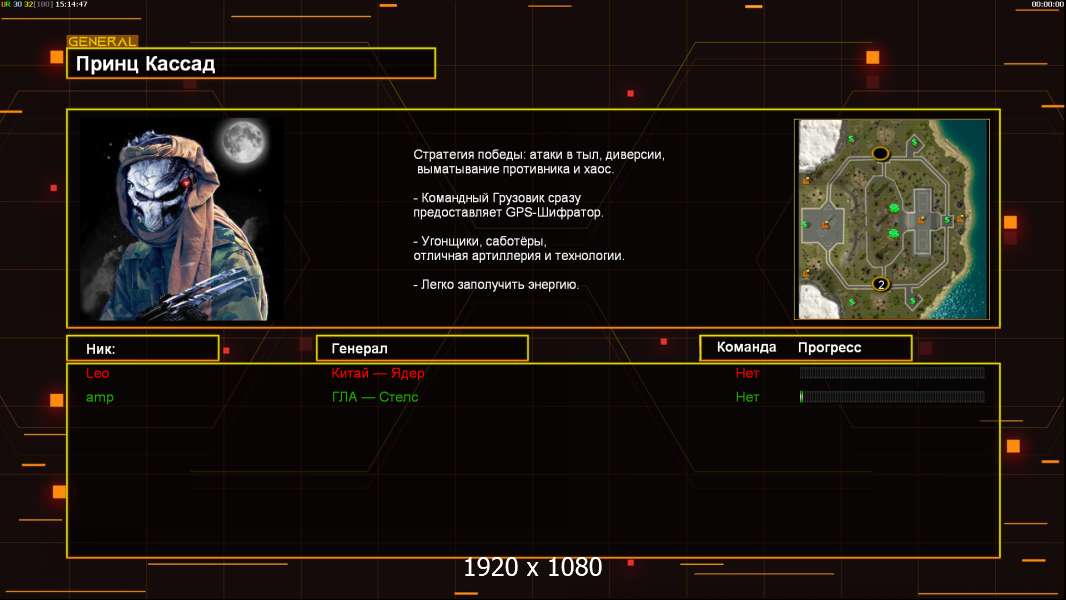Screen dimensions: 1066x600
Task: Click the Leo progress bar
Action: (x=892, y=372)
